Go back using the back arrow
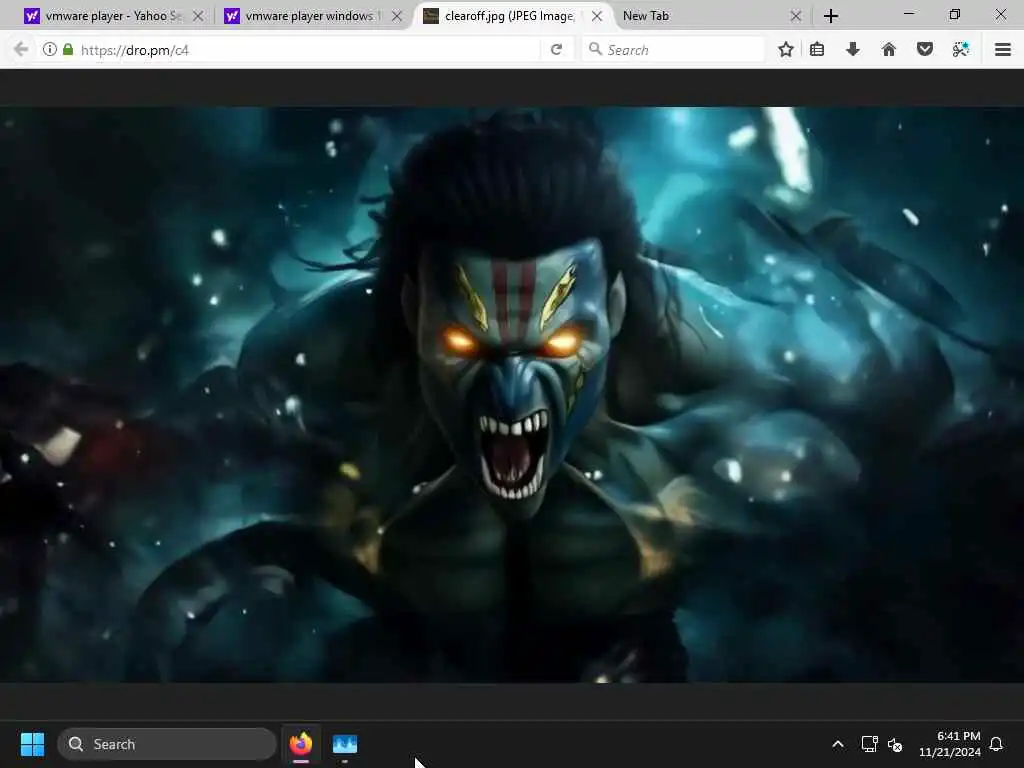Screen dimensions: 1024x768 tap(21, 50)
